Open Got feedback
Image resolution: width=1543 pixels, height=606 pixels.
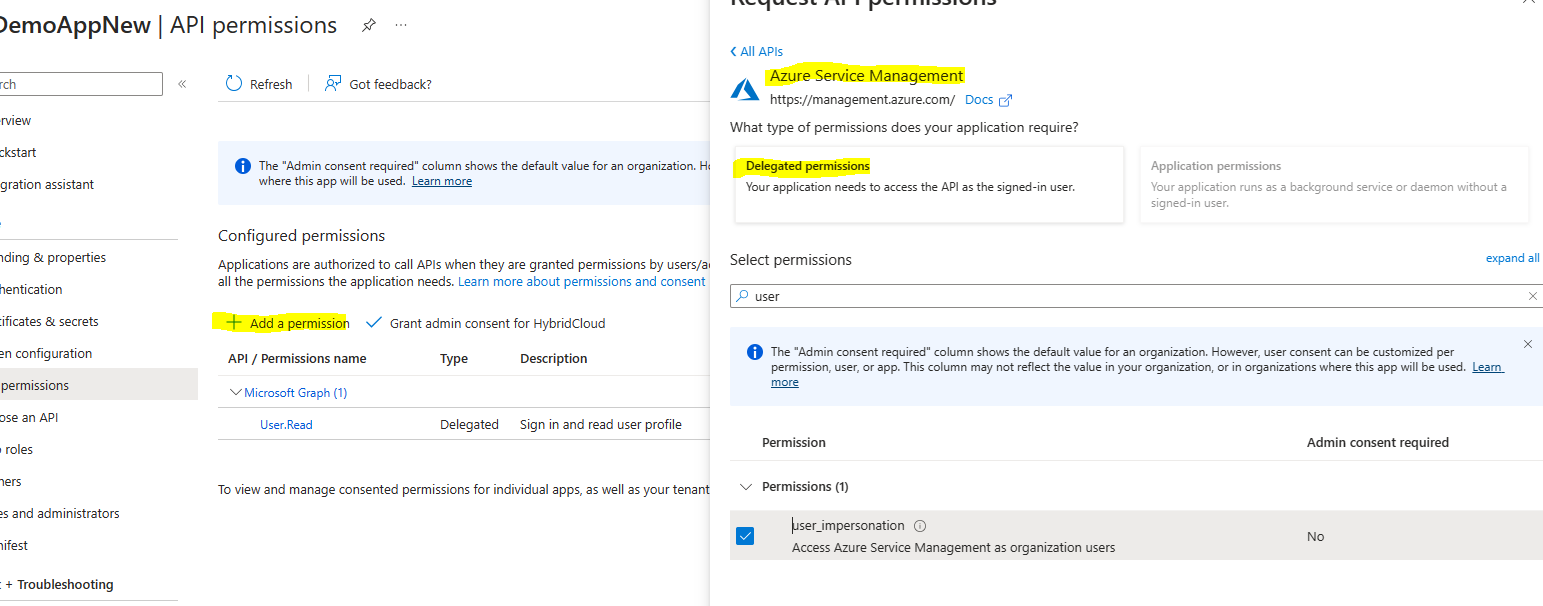tap(379, 84)
